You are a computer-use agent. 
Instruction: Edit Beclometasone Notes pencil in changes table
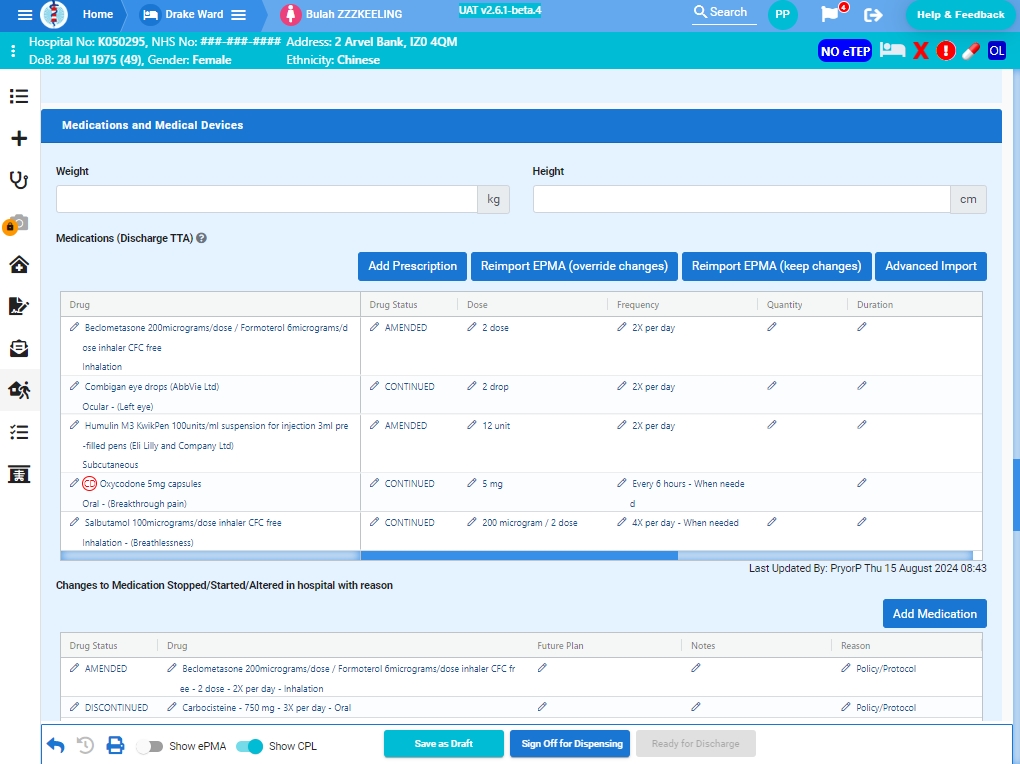(696, 668)
